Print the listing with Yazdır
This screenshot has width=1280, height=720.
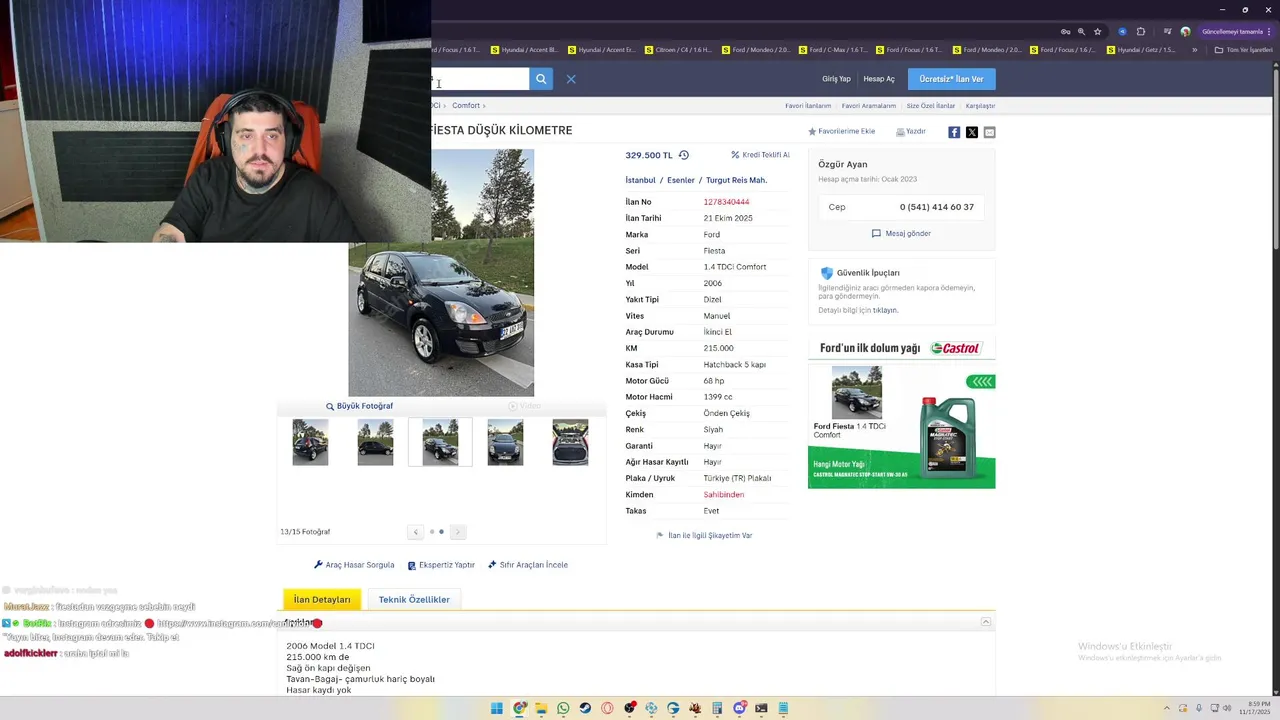[x=911, y=131]
